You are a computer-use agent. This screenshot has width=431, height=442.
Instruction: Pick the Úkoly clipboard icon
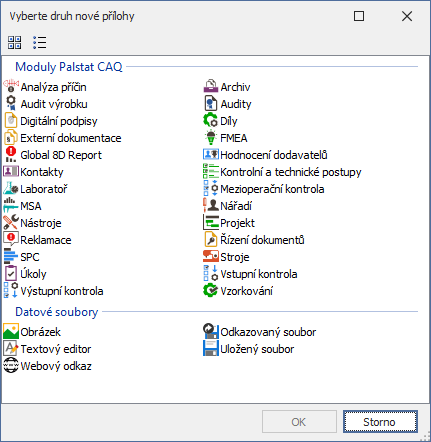tap(11, 274)
